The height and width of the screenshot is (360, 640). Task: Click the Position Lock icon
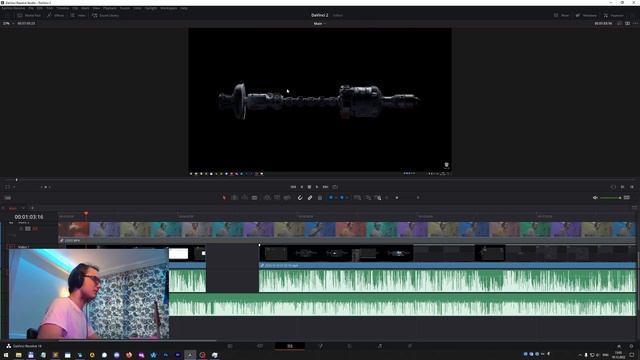[320, 198]
